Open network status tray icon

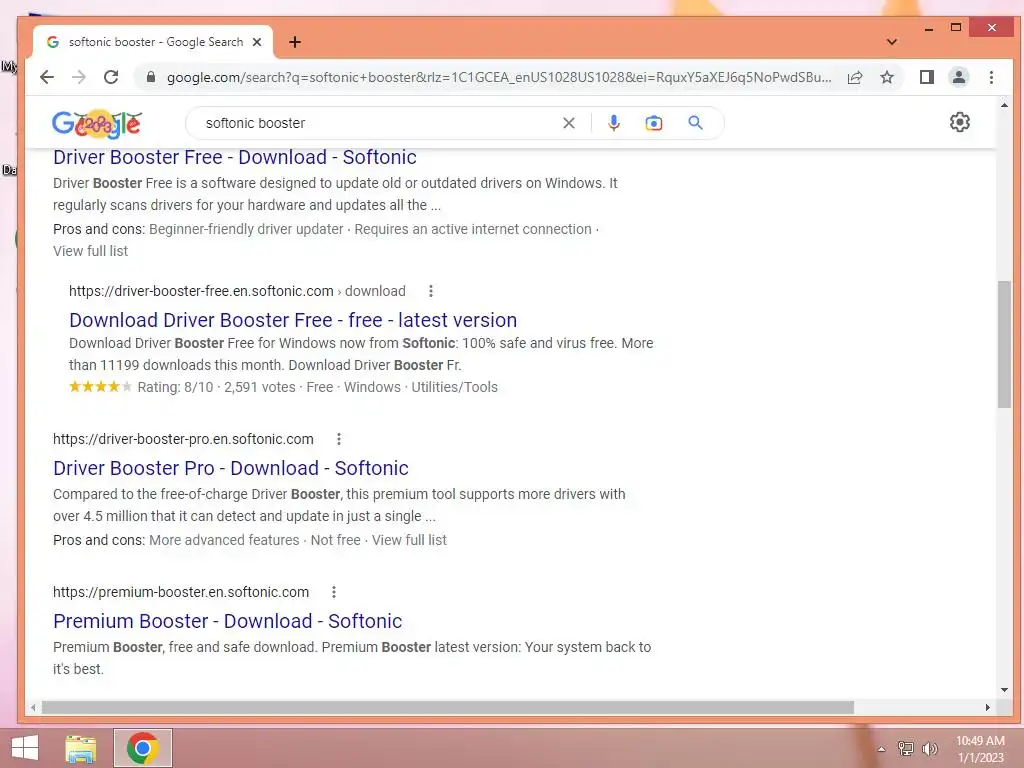pos(905,748)
